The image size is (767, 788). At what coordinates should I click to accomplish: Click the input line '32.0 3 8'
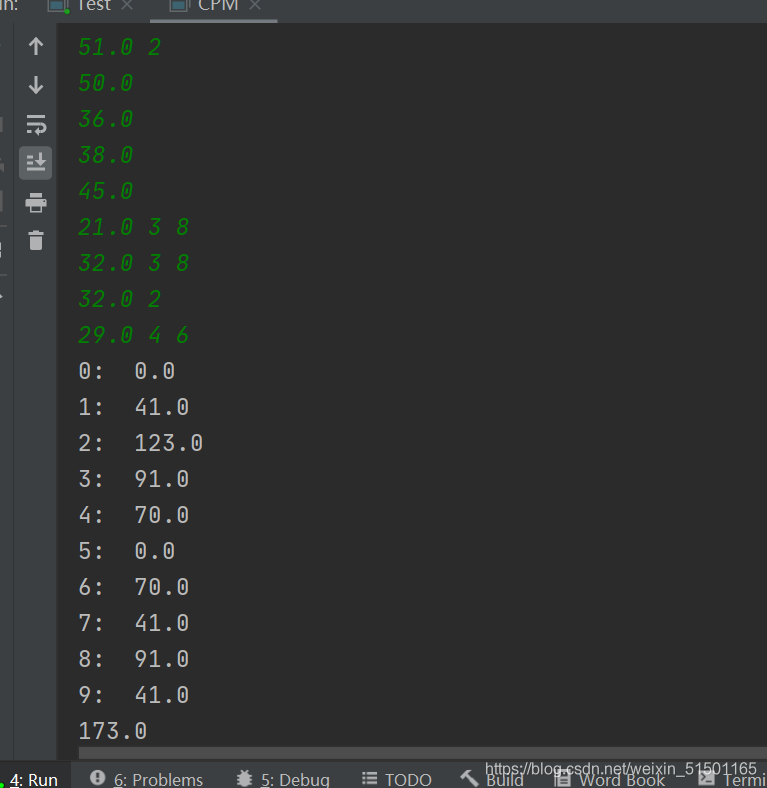click(134, 263)
